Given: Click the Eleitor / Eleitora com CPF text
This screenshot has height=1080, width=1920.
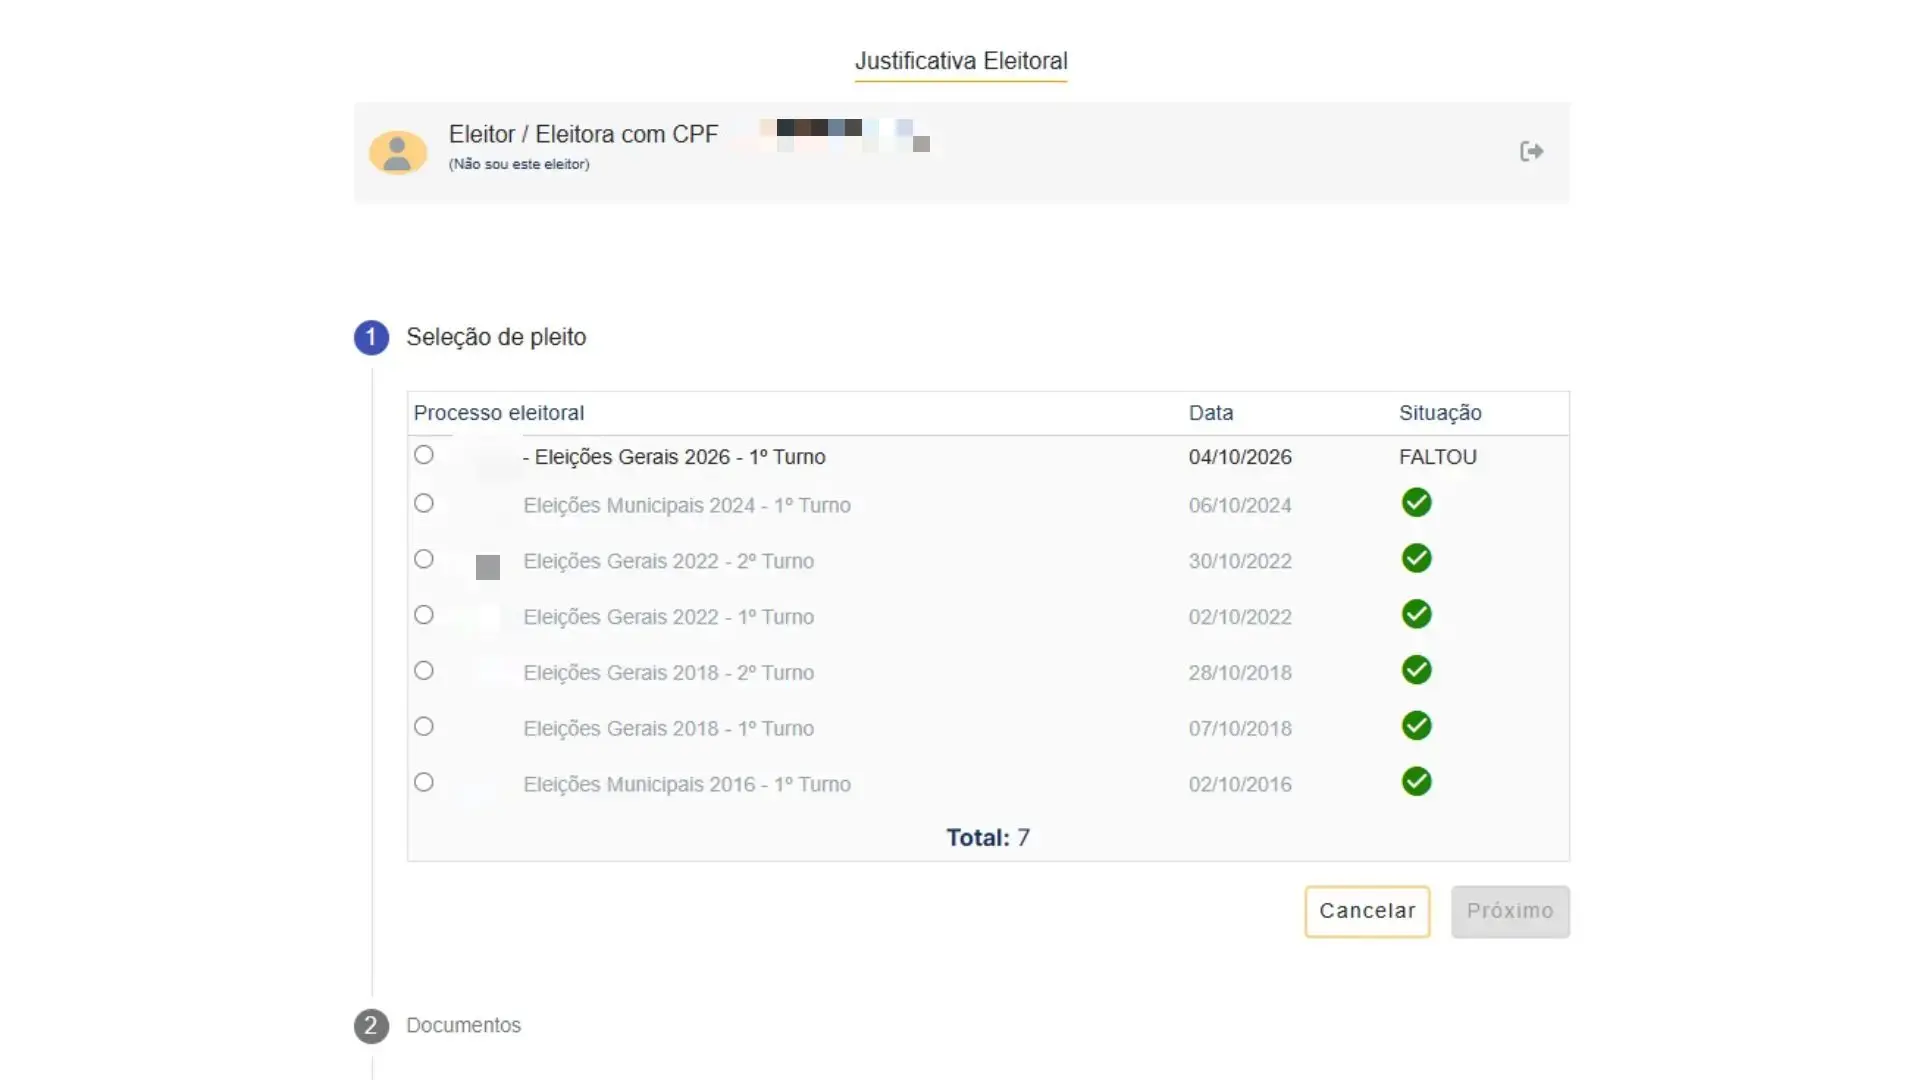Looking at the screenshot, I should [583, 134].
